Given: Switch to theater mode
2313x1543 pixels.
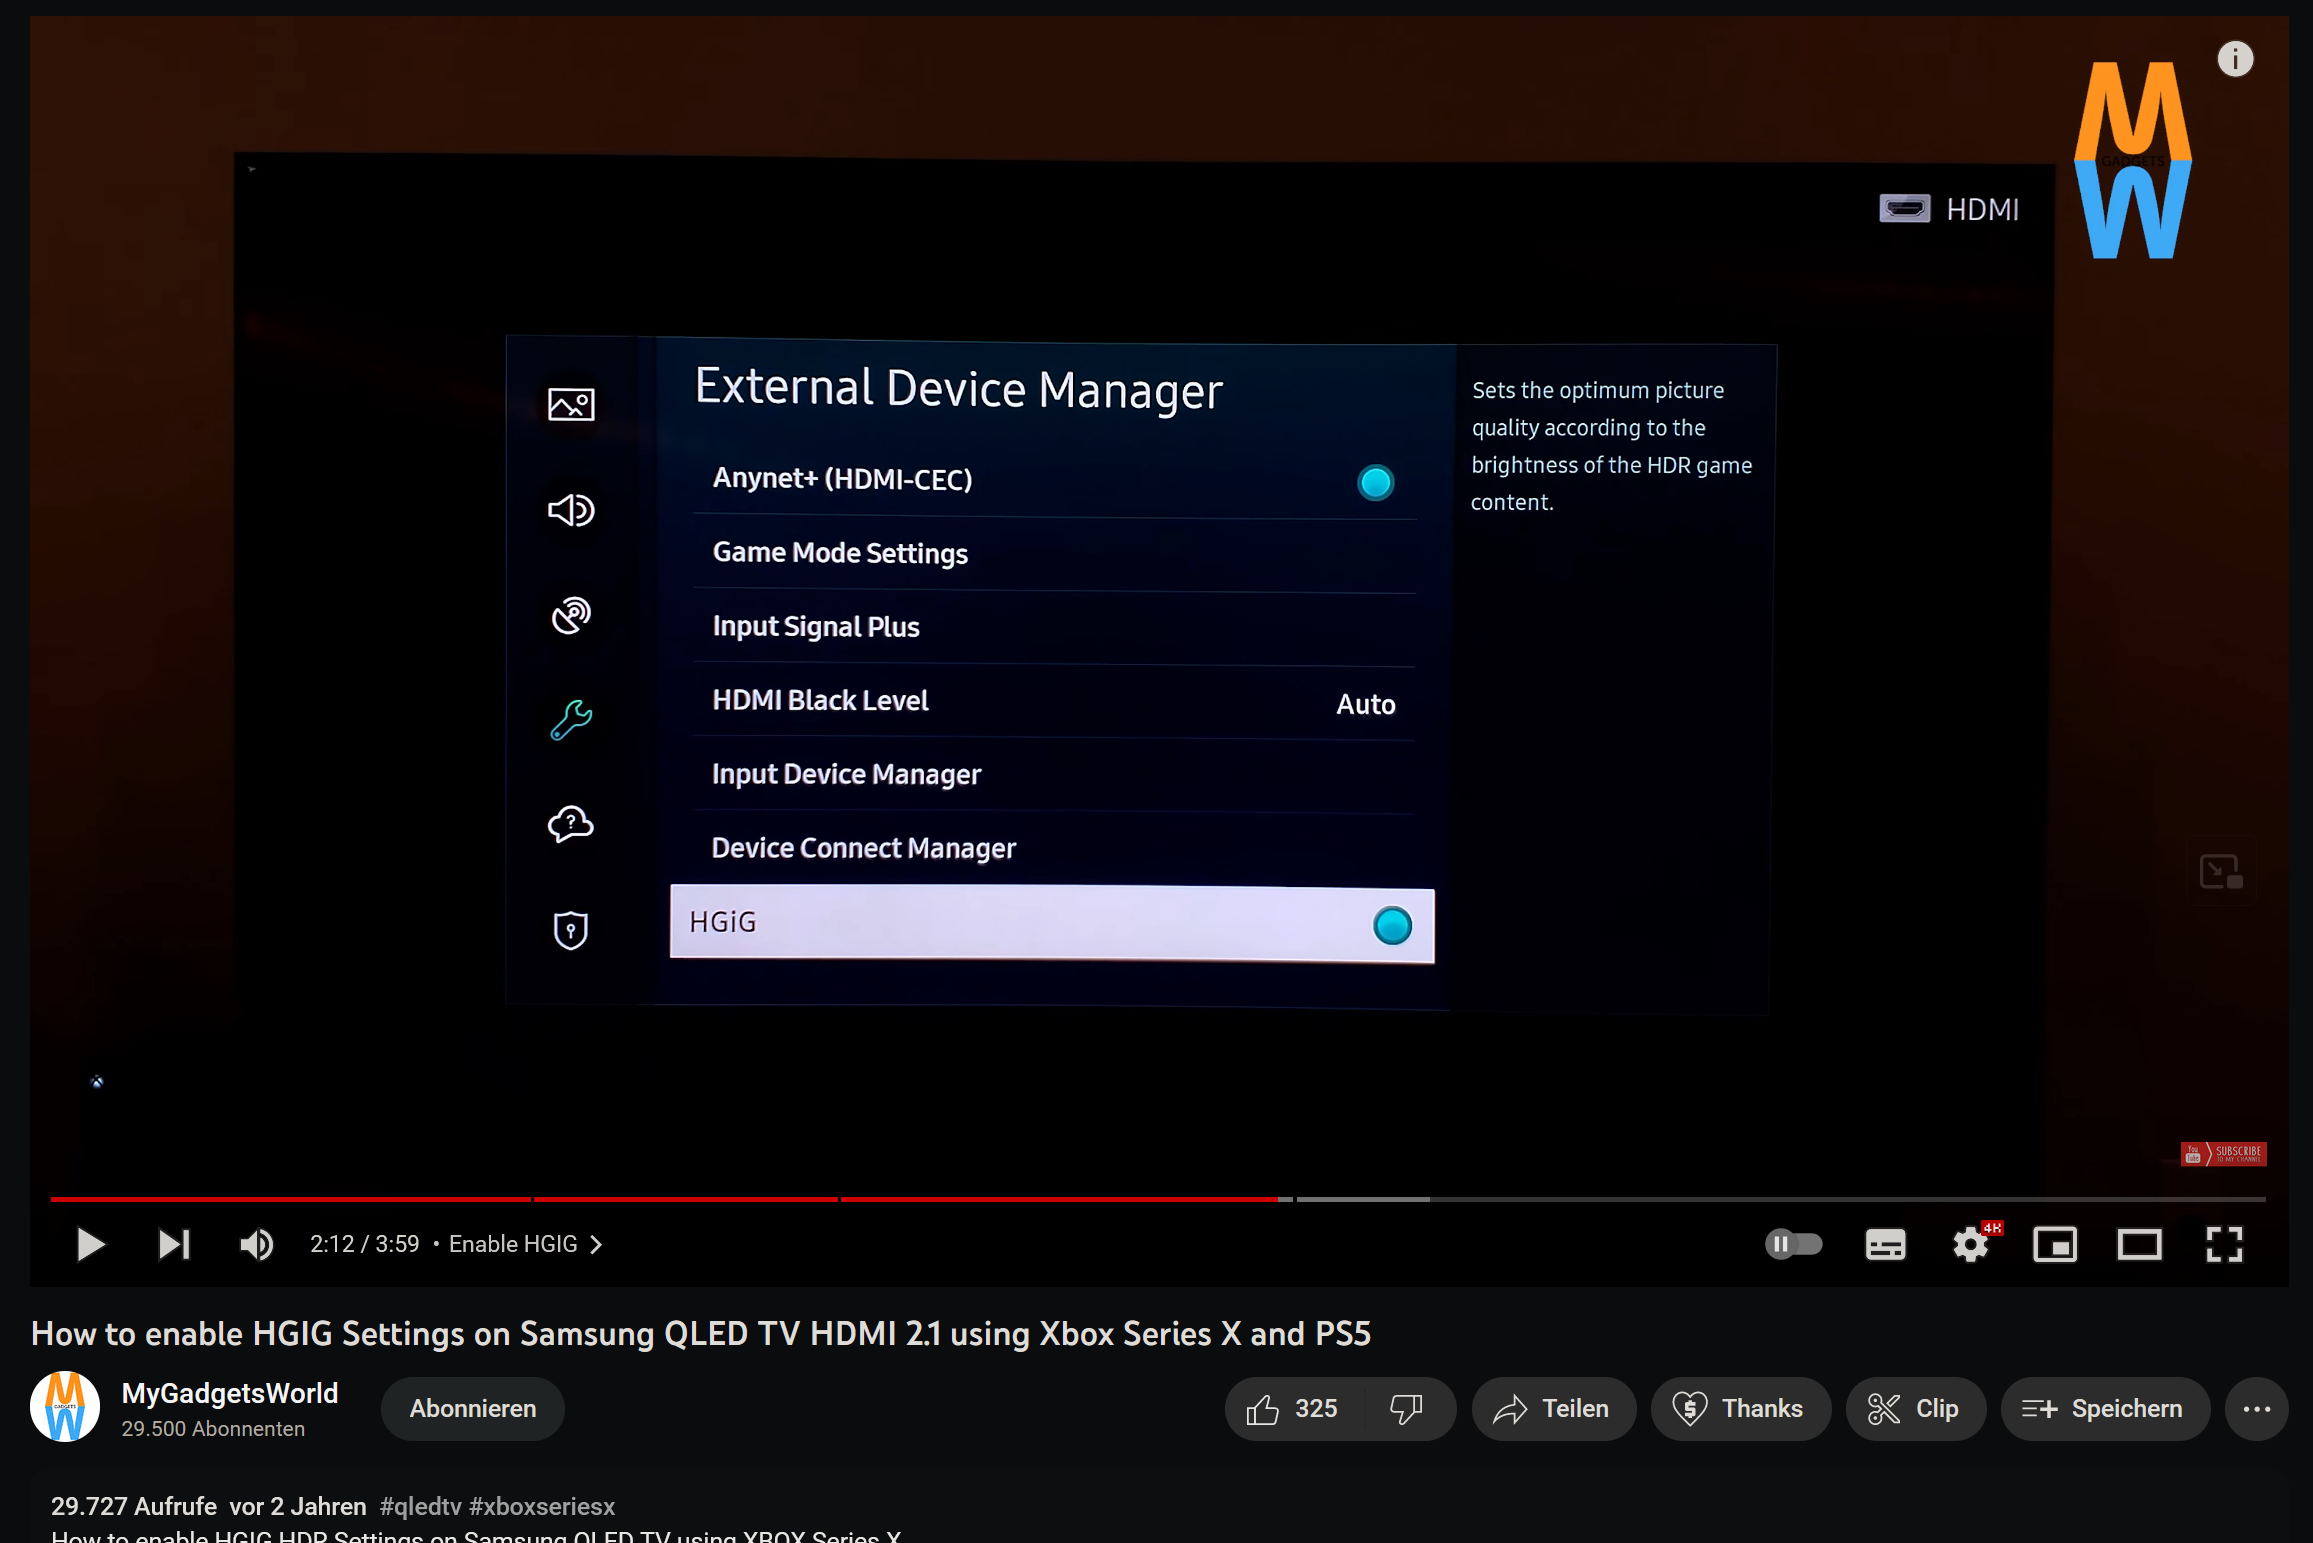Looking at the screenshot, I should click(2139, 1243).
